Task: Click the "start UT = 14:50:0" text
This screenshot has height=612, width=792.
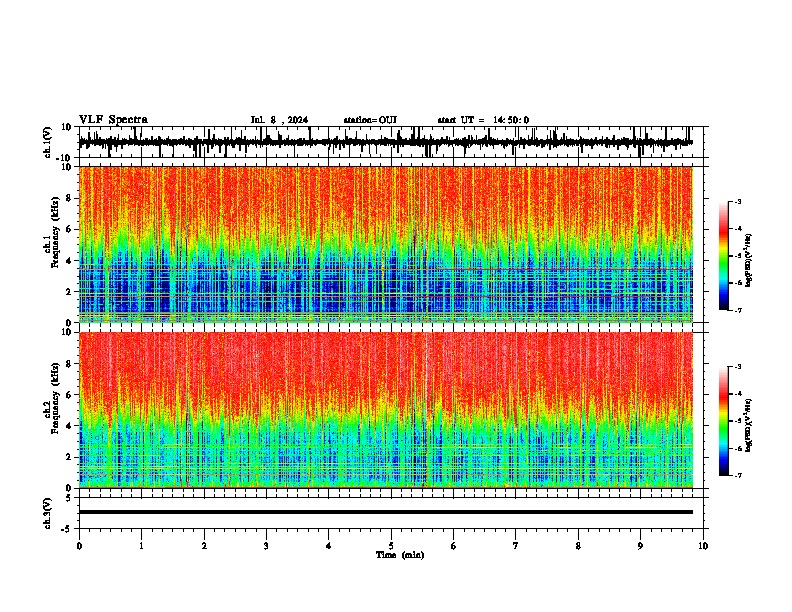Action: pyautogui.click(x=483, y=120)
